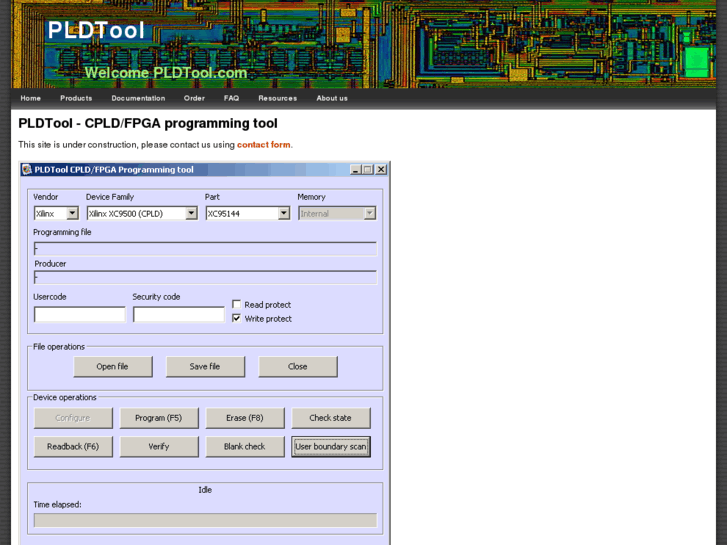Click the disabled Memory dropdown
Viewport: 727px width, 545px height.
[x=337, y=213]
